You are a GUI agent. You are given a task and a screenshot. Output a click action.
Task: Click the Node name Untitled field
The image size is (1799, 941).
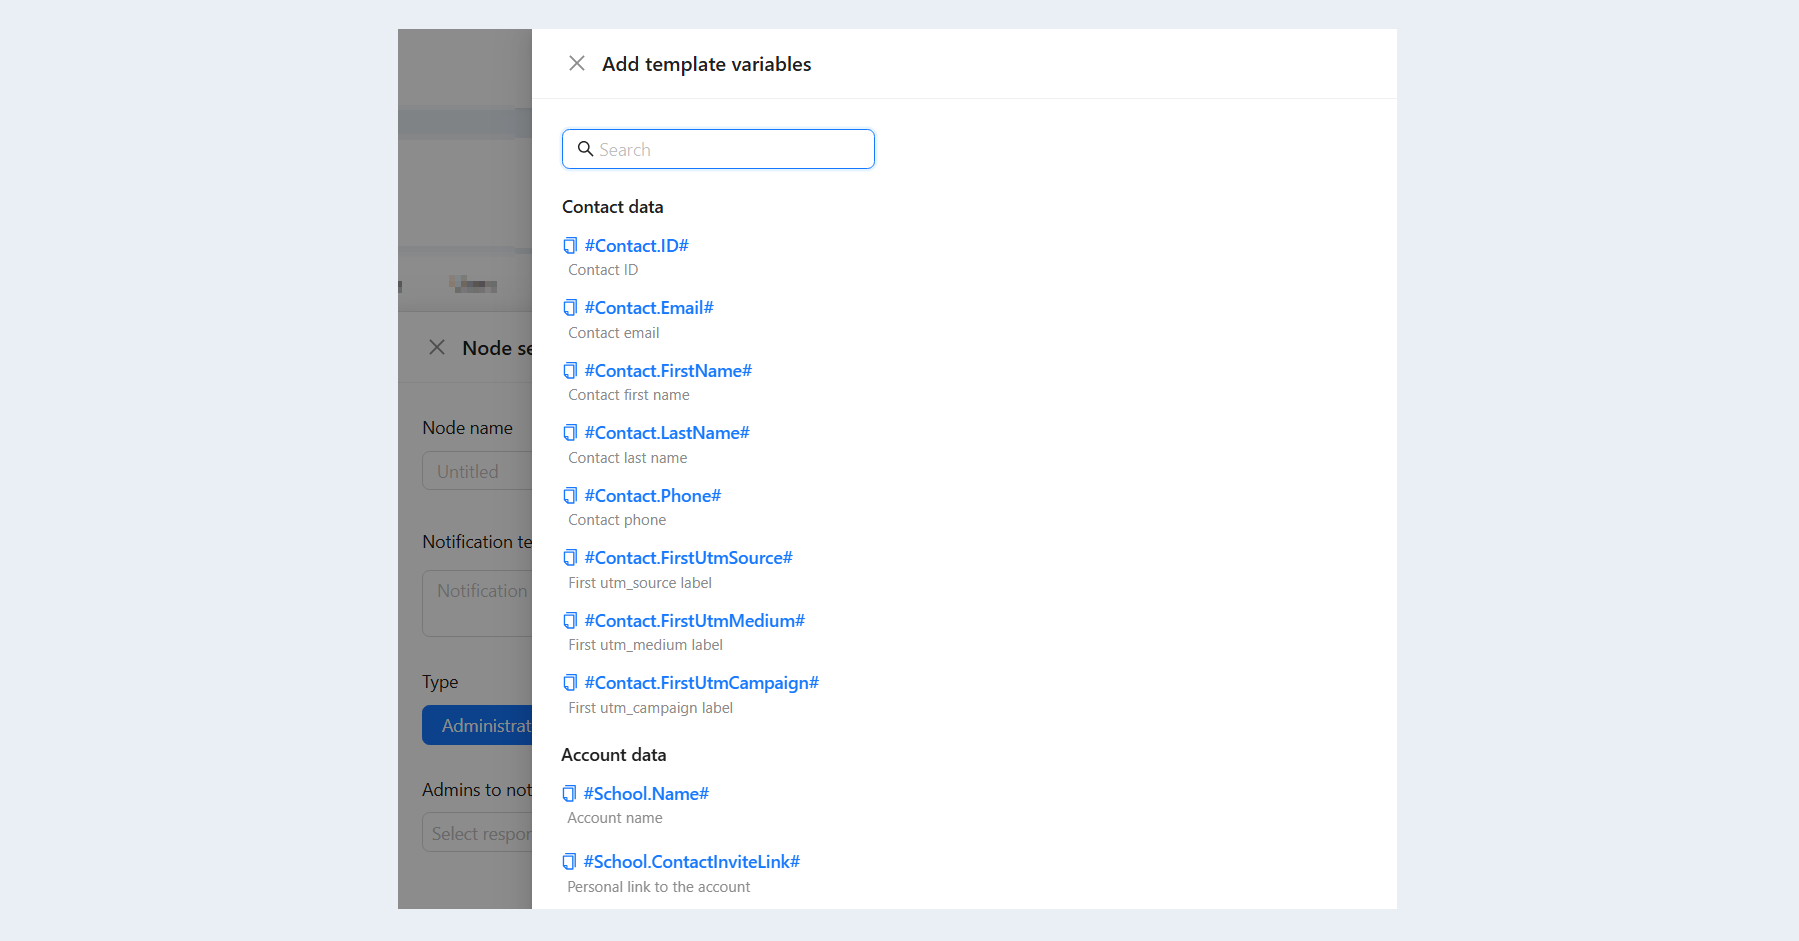tap(478, 471)
